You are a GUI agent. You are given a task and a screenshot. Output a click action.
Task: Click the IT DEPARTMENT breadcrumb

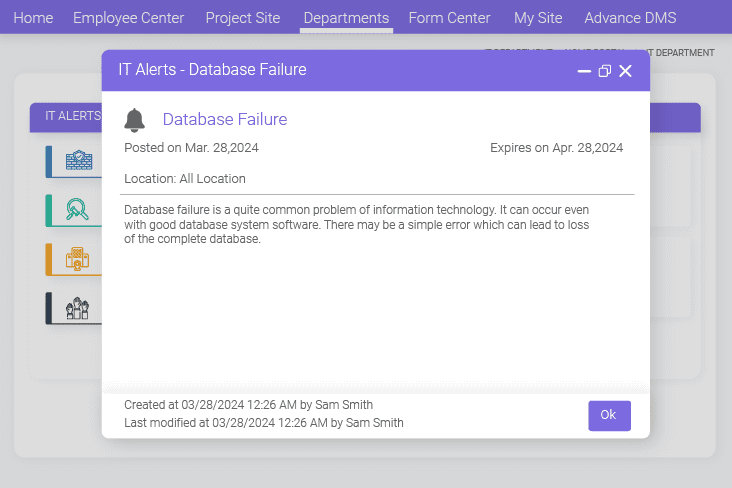click(680, 53)
